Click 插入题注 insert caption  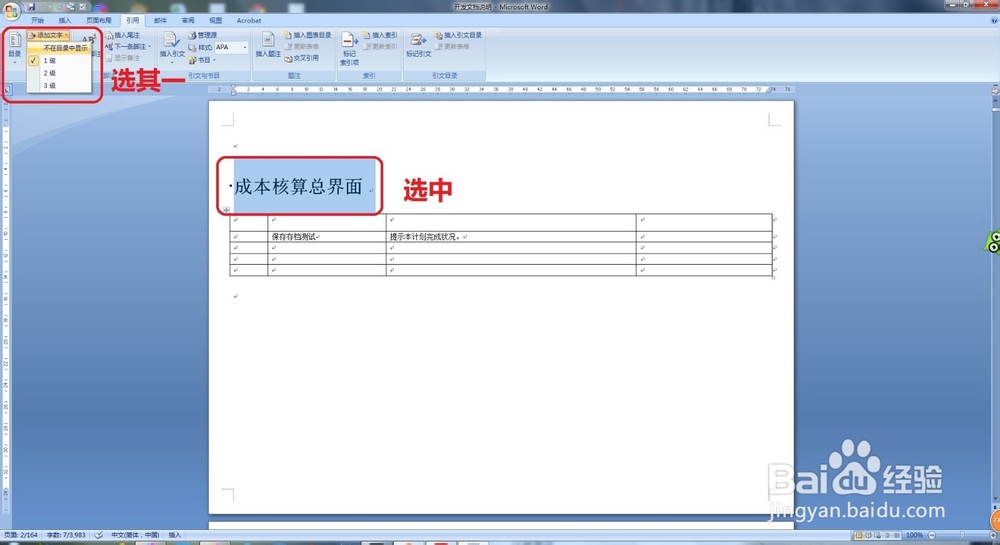pos(268,45)
